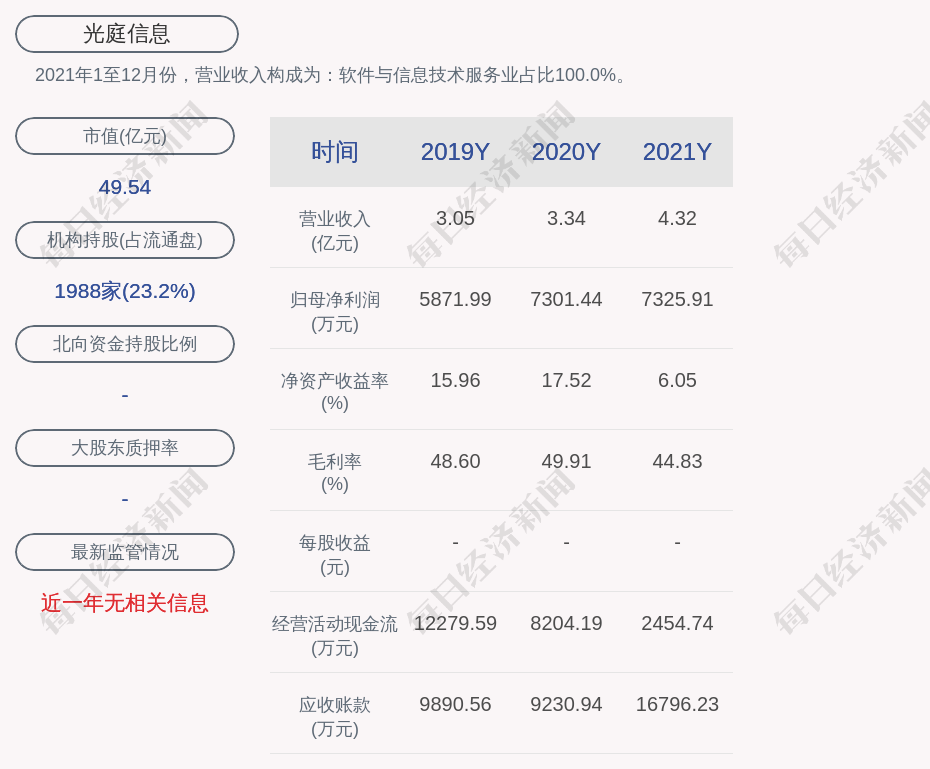Select the red text 近一年无相关信息
930x769 pixels.
(125, 604)
